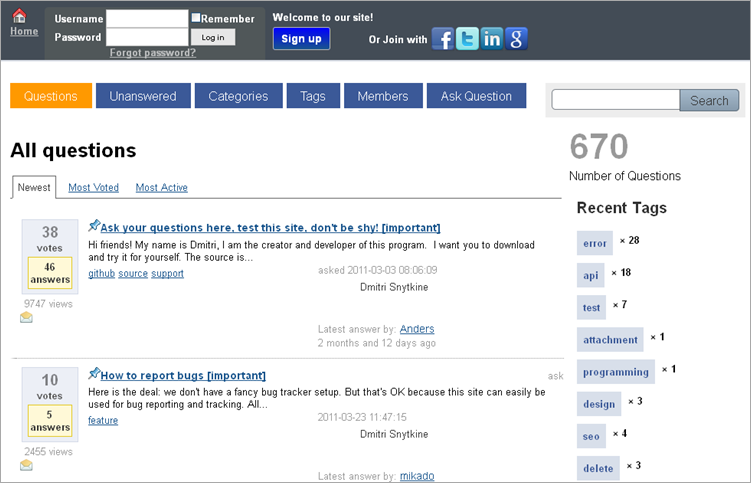Select the test recent tag

592,307
